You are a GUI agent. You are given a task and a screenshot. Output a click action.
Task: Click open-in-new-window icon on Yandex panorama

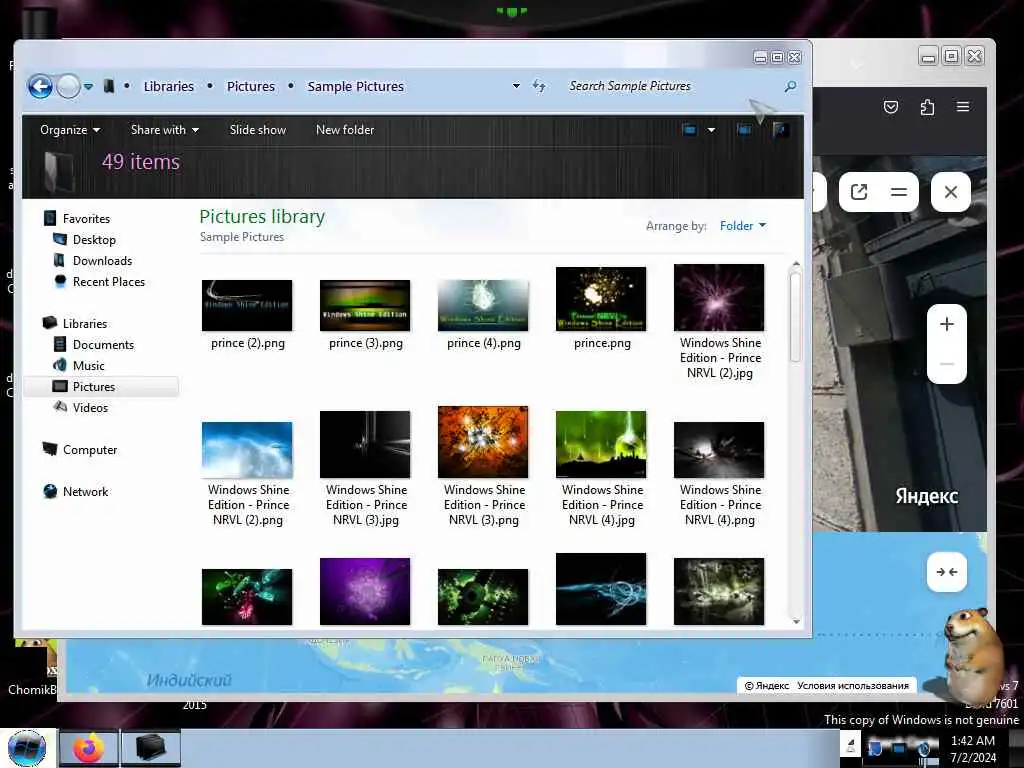859,192
